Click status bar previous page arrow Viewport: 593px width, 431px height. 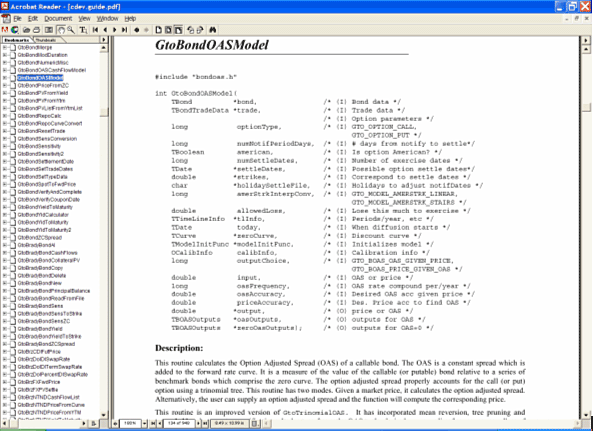(160, 424)
